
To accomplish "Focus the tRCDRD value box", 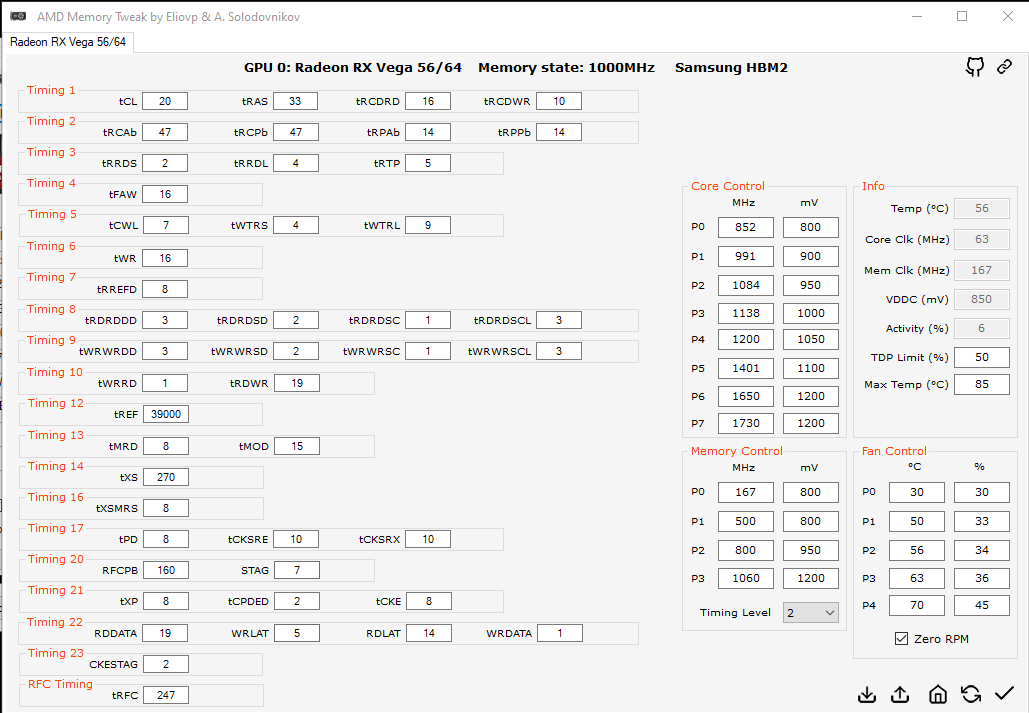I will click(x=428, y=101).
